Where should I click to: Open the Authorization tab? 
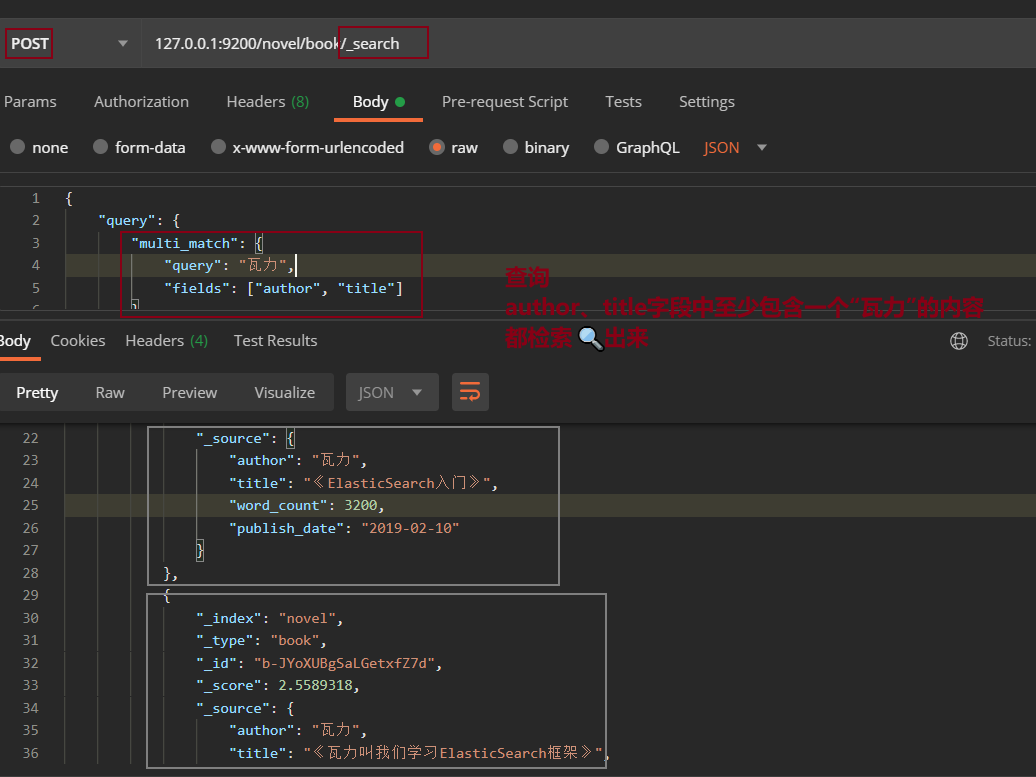coord(141,102)
